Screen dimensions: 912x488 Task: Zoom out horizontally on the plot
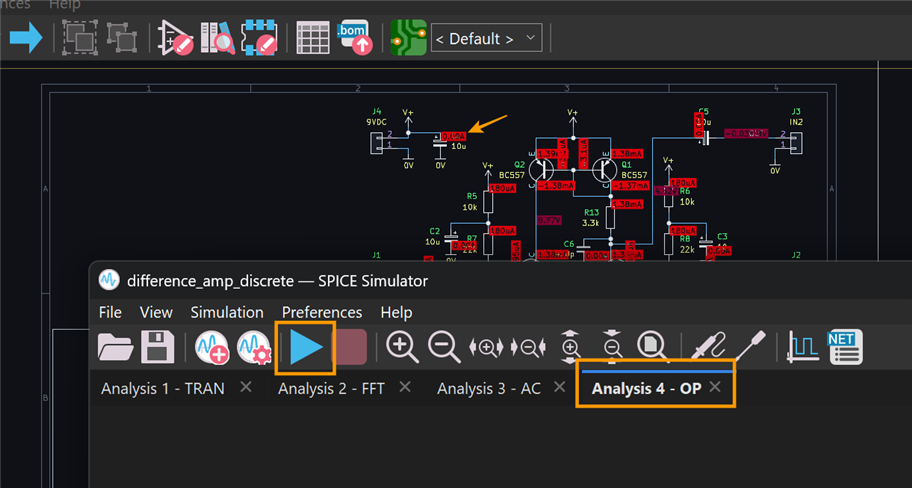click(x=528, y=348)
